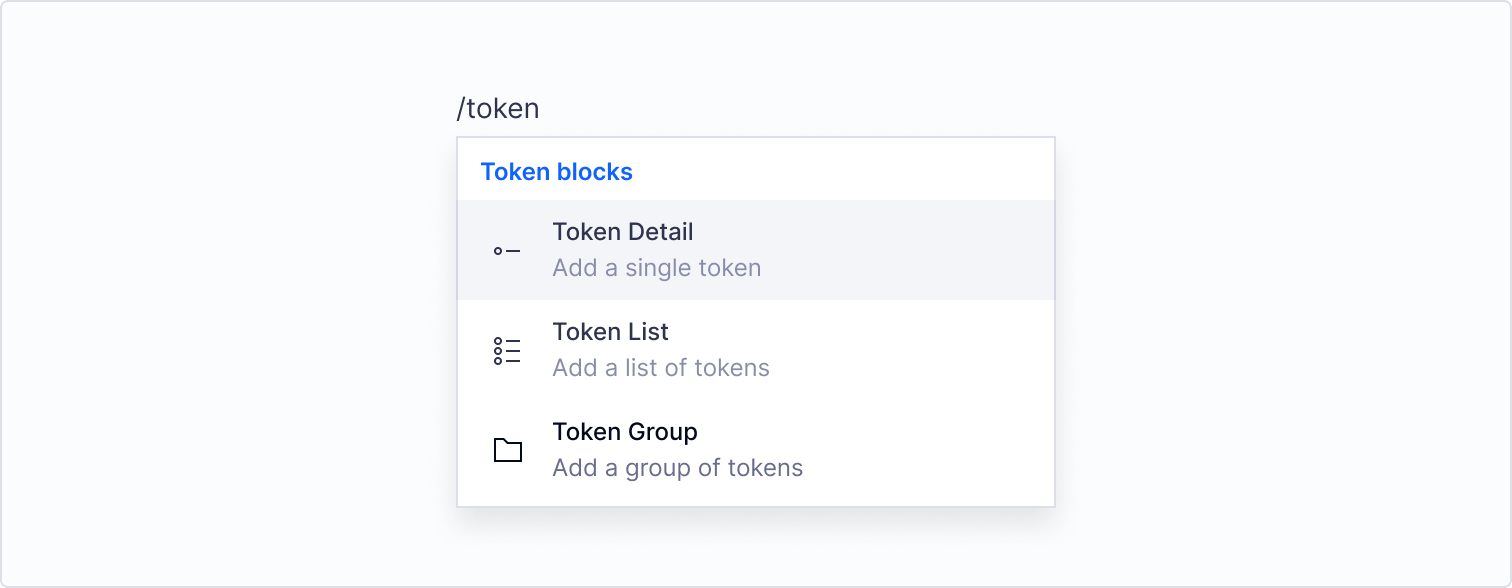Dismiss the menu by clicking the page background
This screenshot has width=1512, height=588.
(1280, 300)
